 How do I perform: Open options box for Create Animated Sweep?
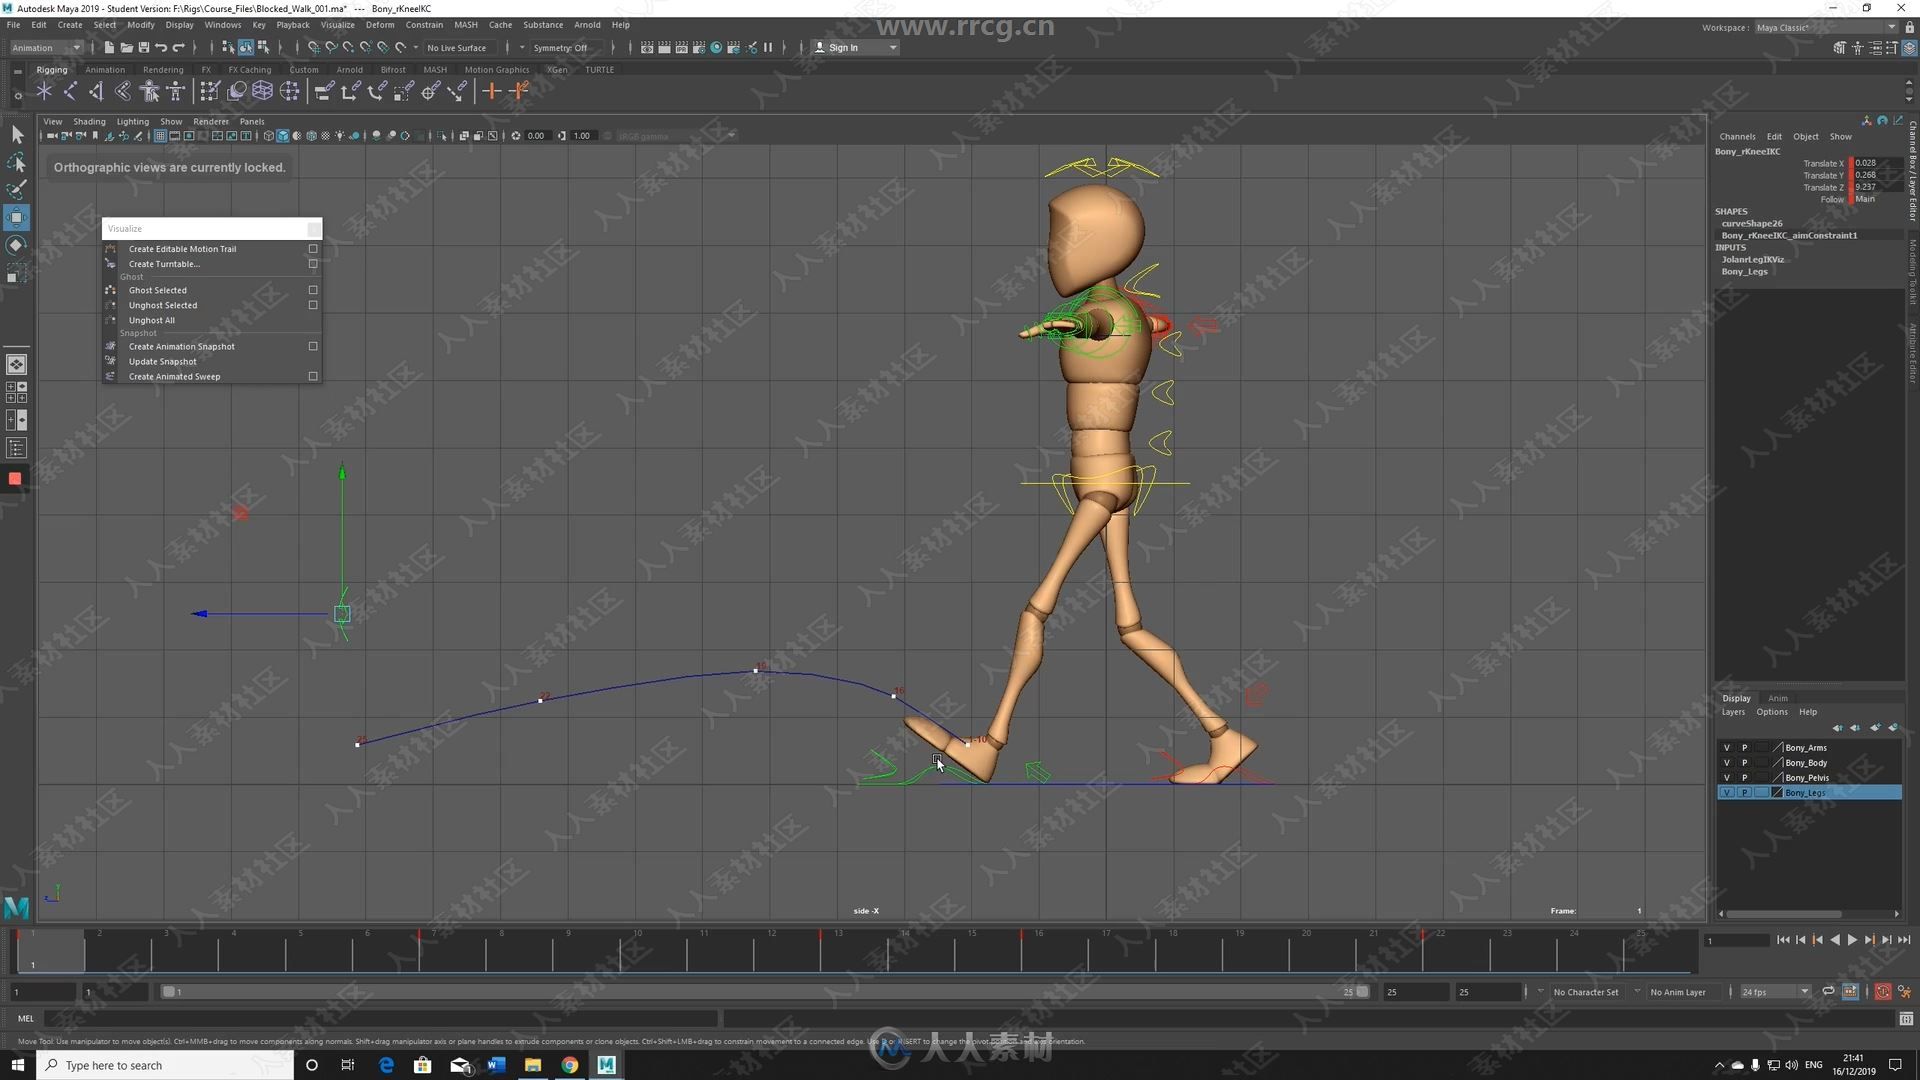313,377
